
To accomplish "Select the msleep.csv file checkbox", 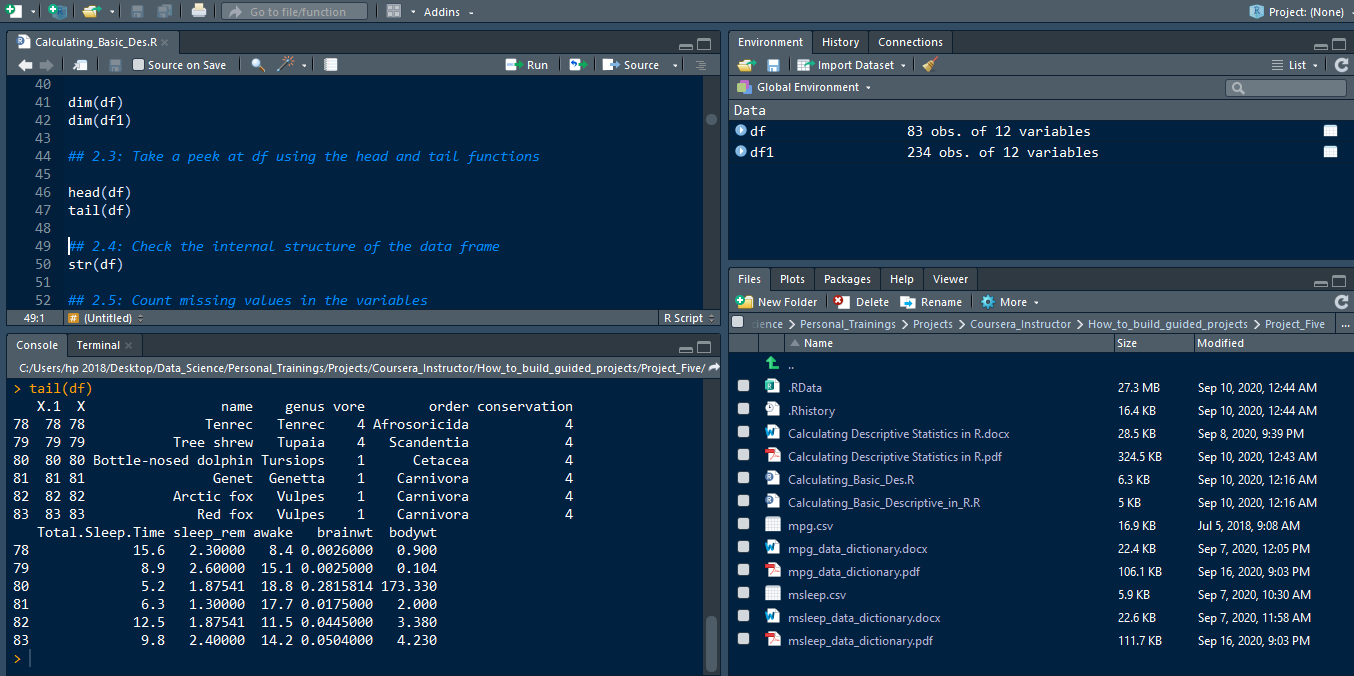I will tap(743, 594).
